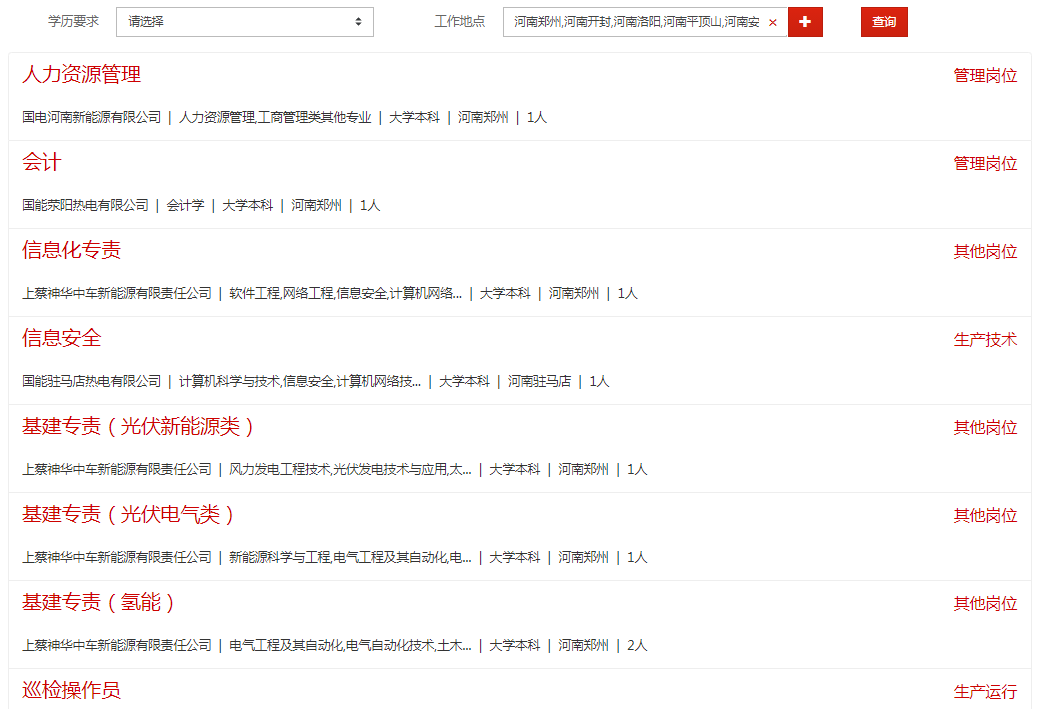Open the 会计 job posting
This screenshot has width=1038, height=709.
point(42,163)
